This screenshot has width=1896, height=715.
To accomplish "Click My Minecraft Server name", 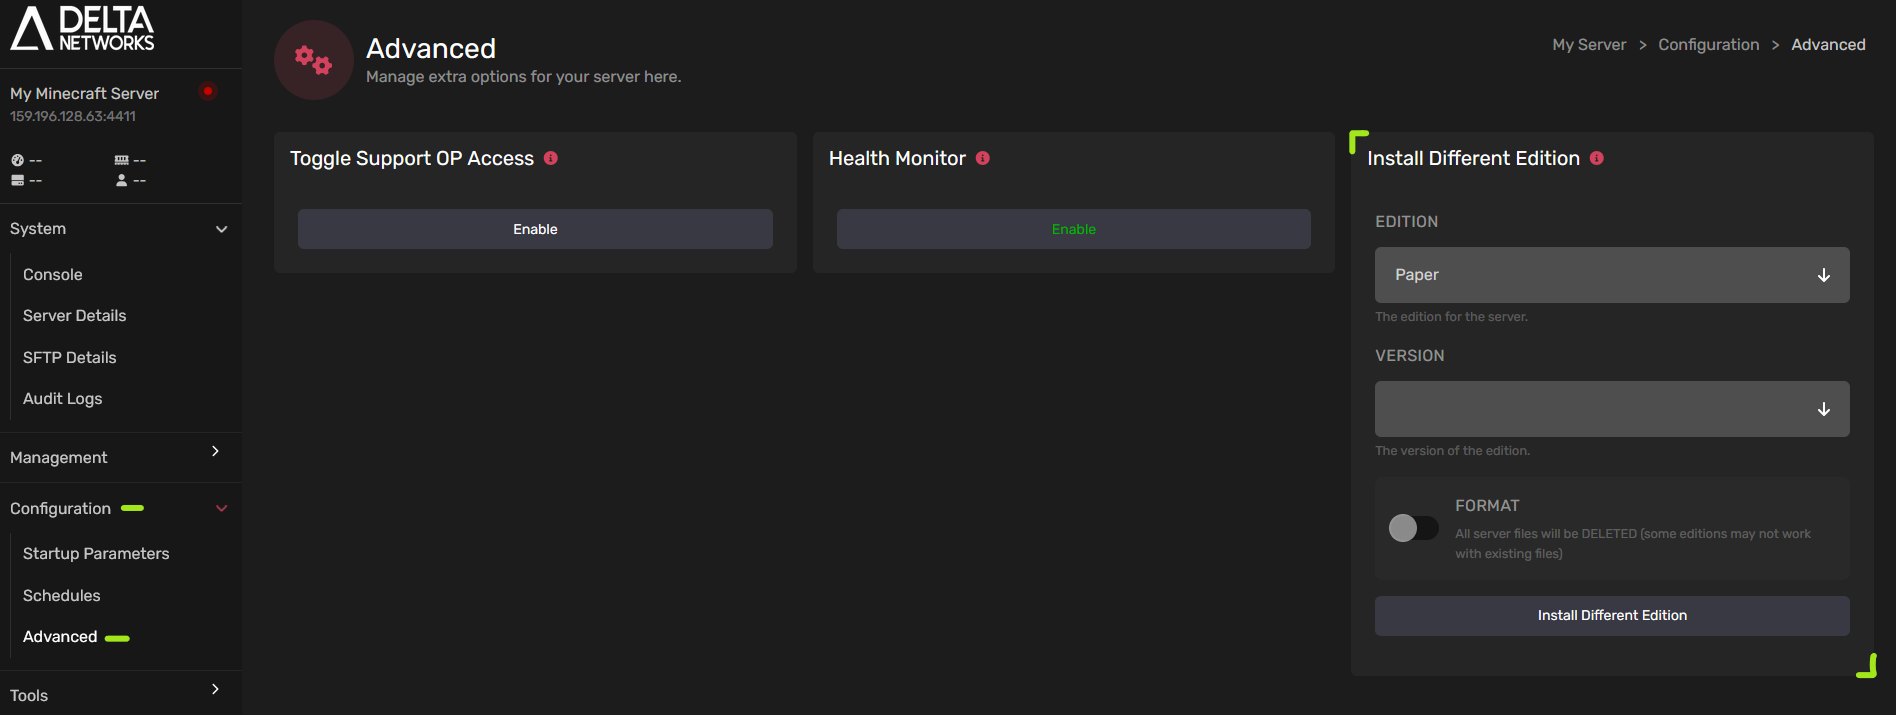I will pyautogui.click(x=85, y=93).
